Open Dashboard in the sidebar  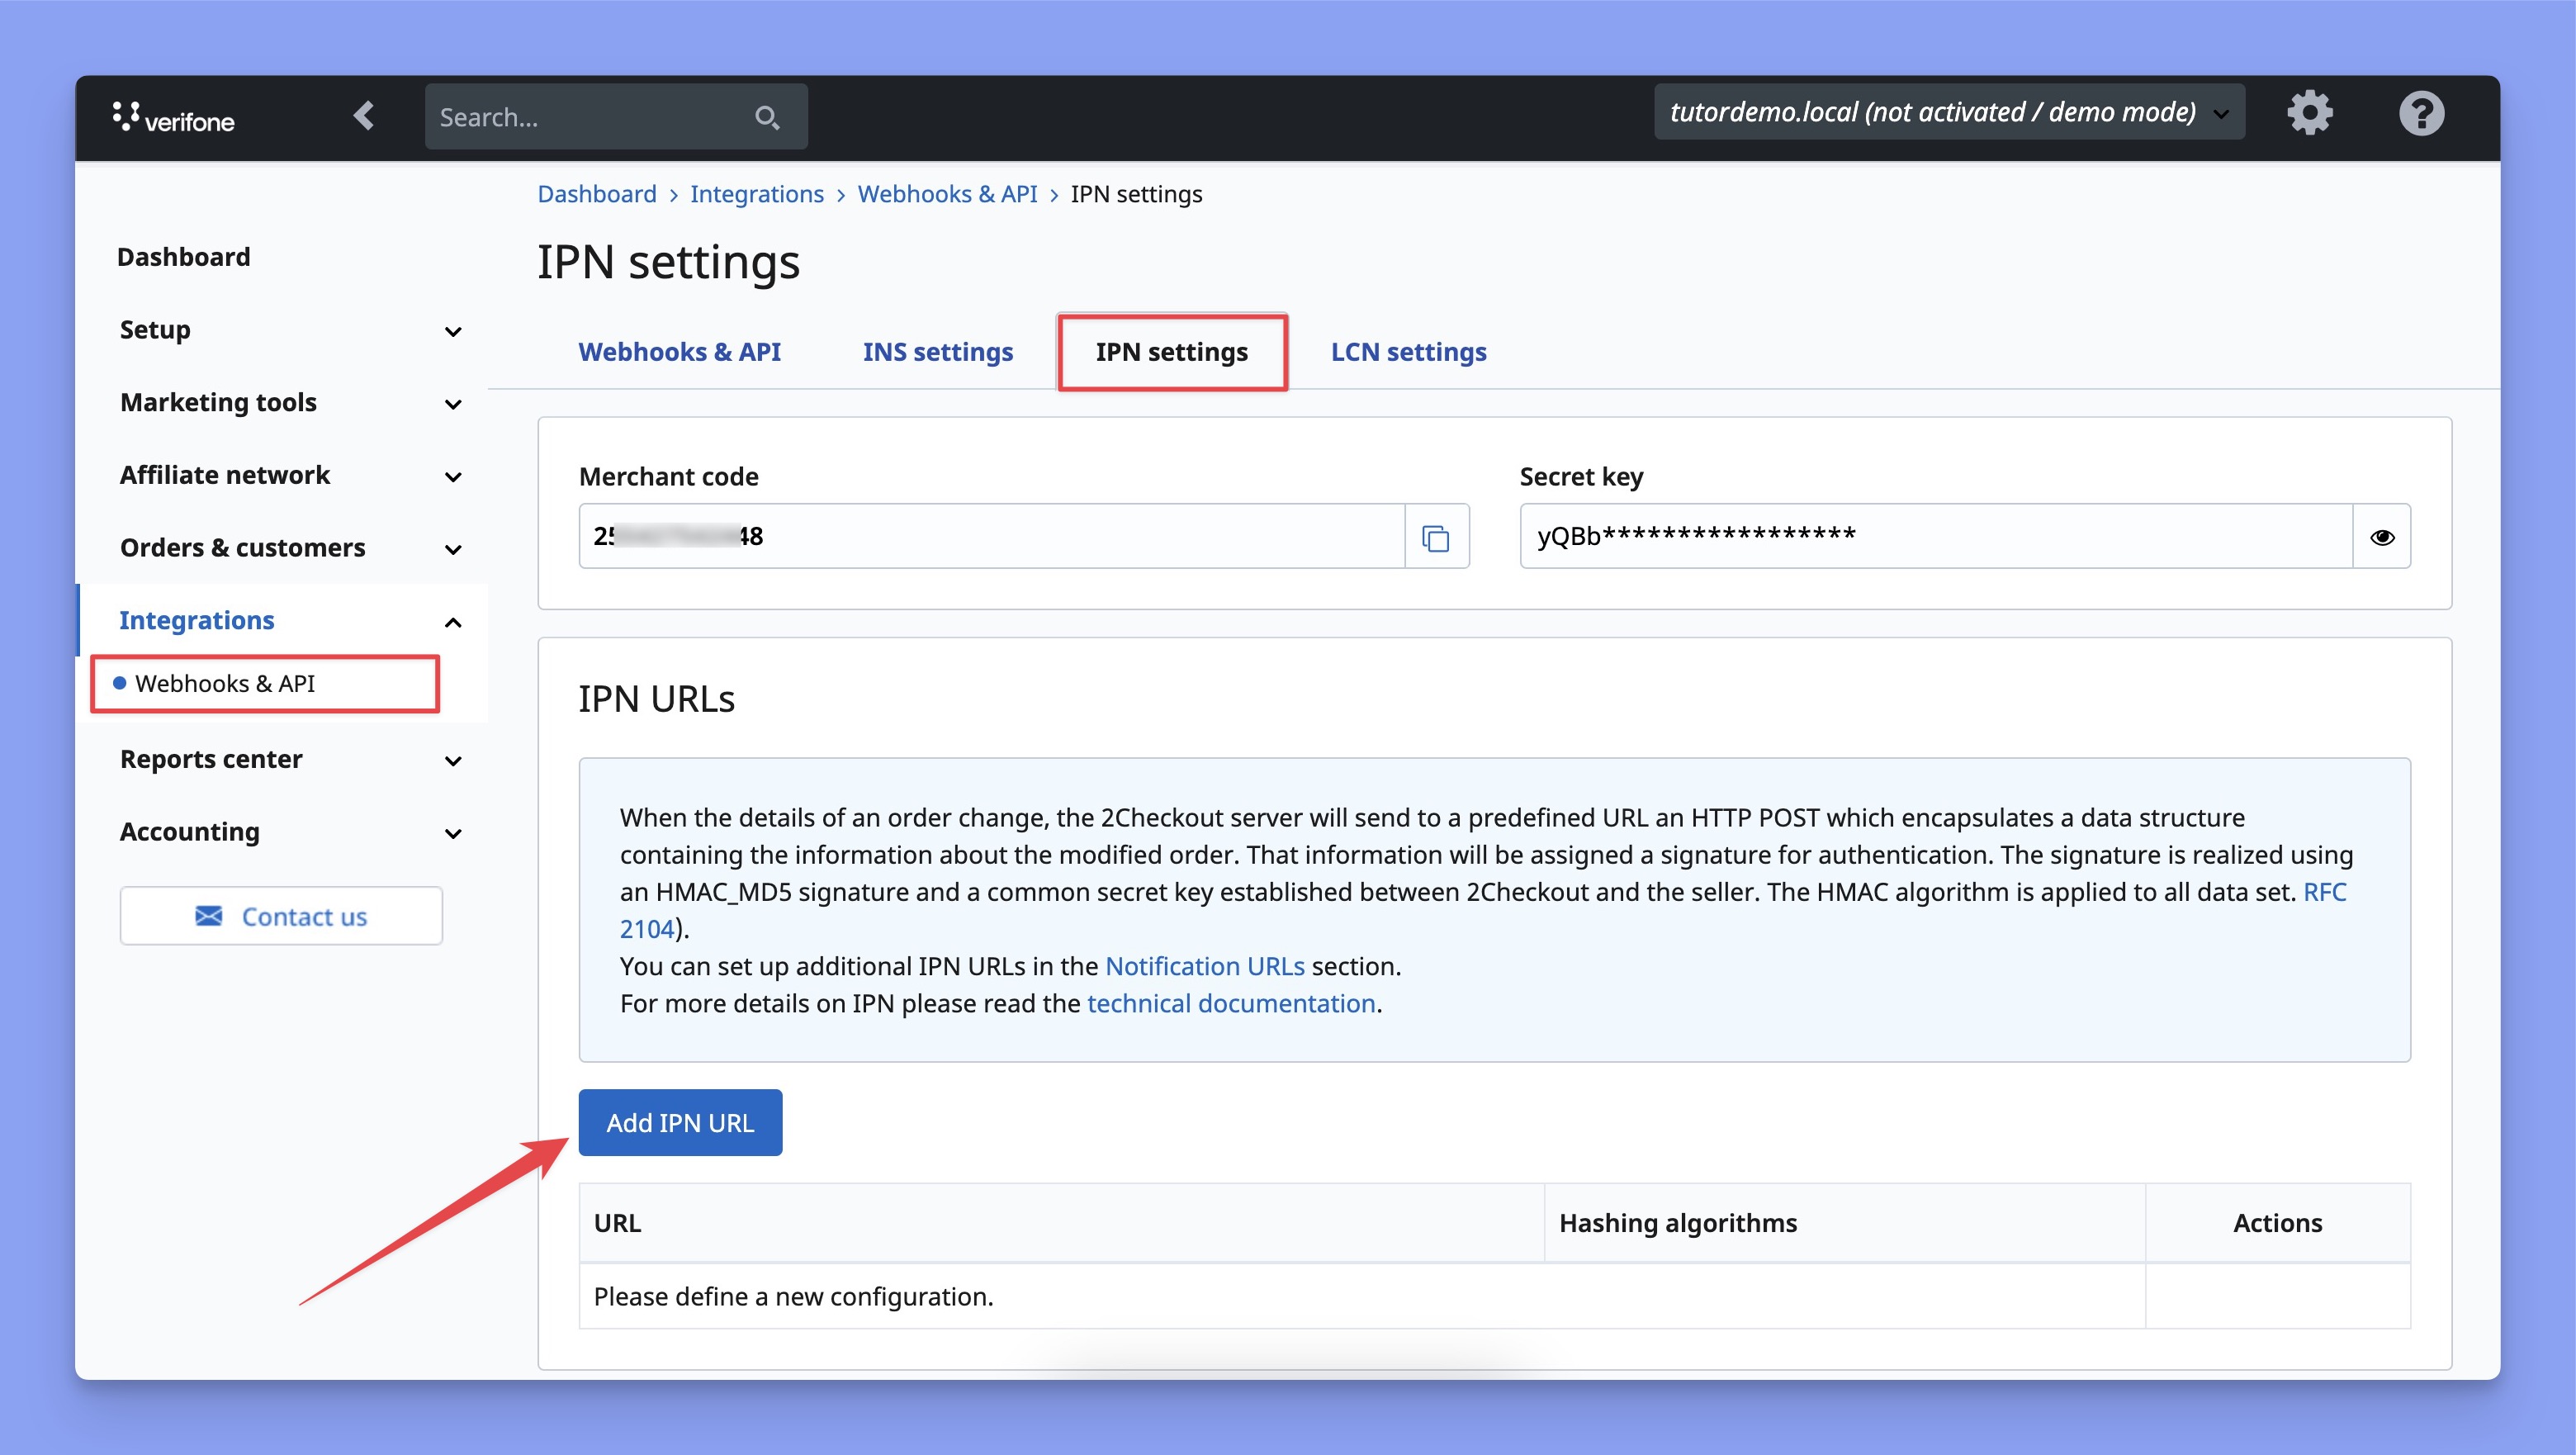(x=184, y=257)
